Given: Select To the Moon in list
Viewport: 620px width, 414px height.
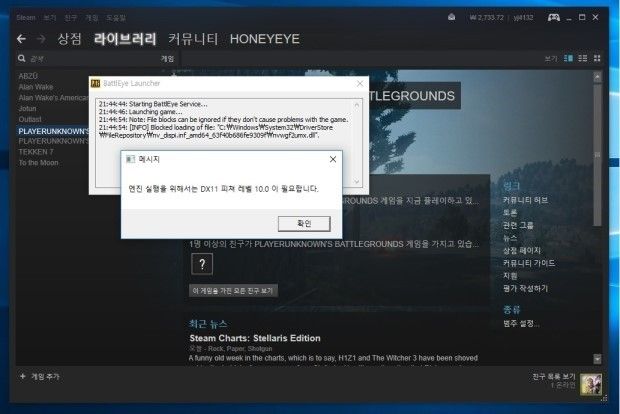Looking at the screenshot, I should (38, 163).
